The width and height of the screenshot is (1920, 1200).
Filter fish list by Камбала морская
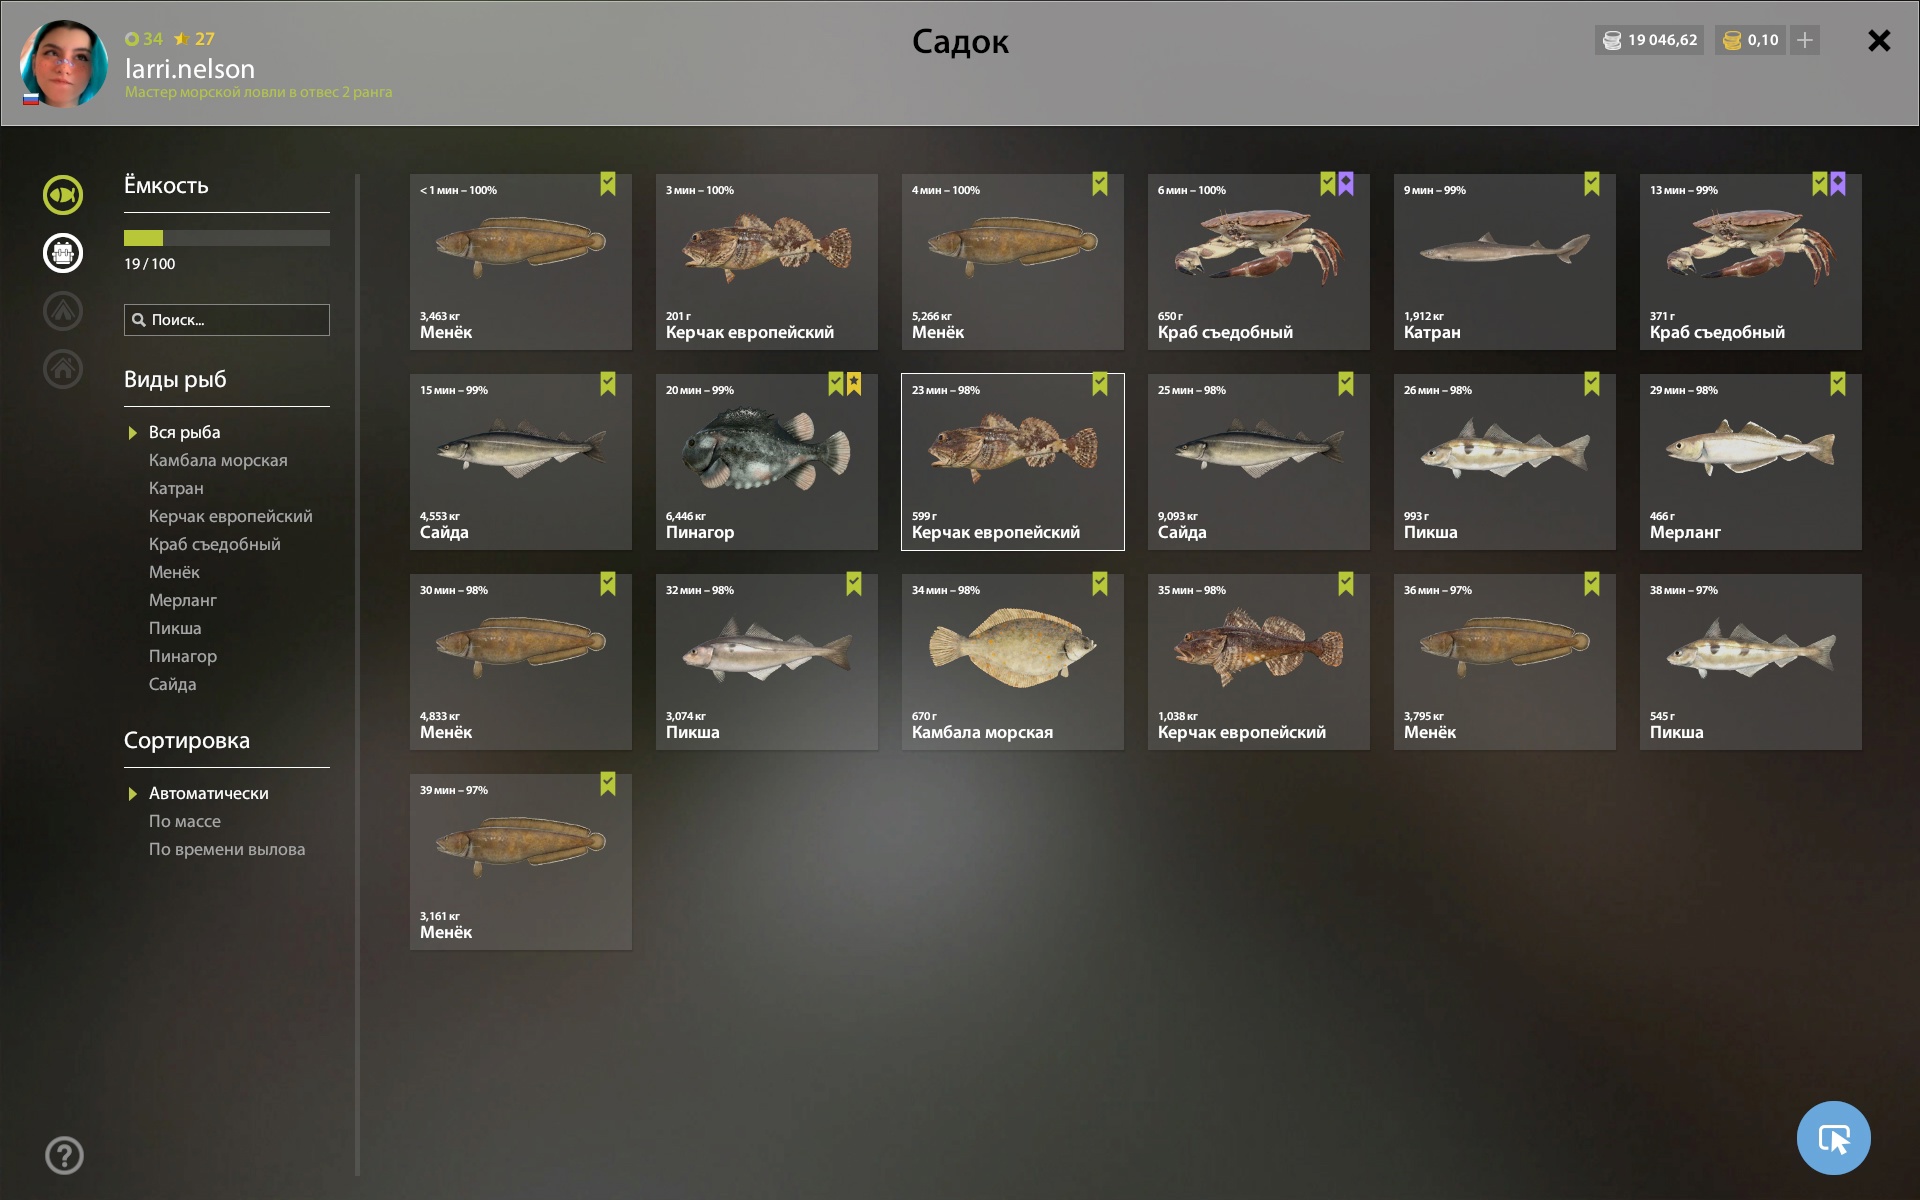[x=218, y=460]
